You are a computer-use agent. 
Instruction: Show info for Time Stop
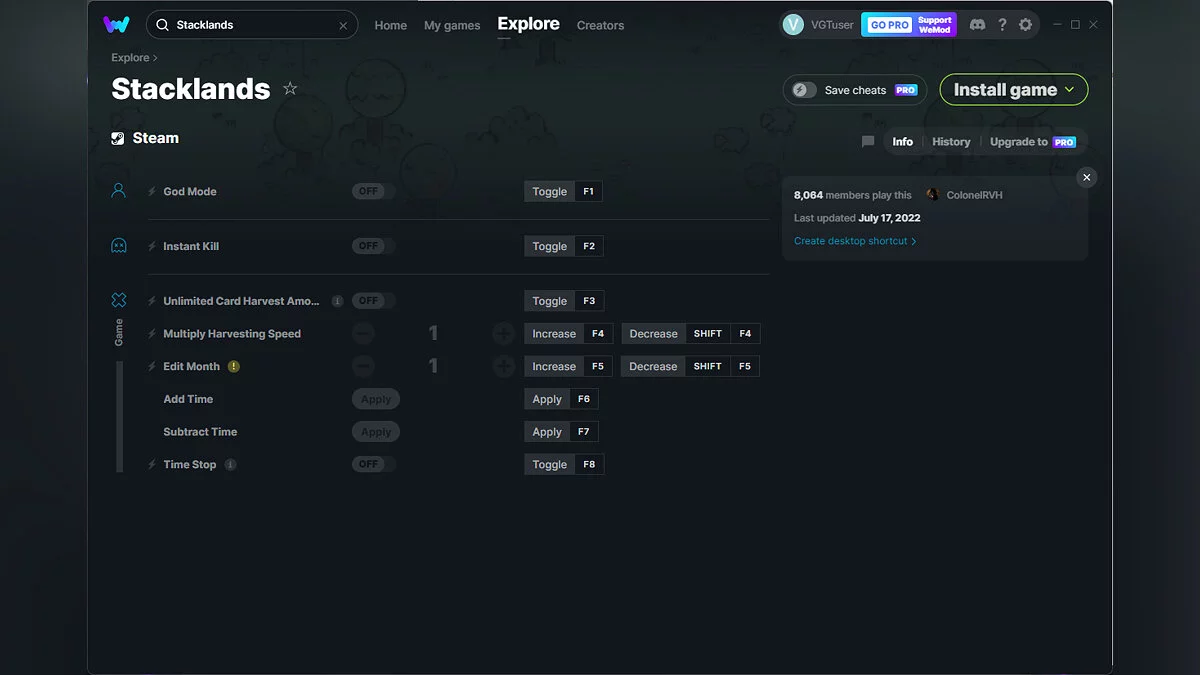click(x=230, y=464)
